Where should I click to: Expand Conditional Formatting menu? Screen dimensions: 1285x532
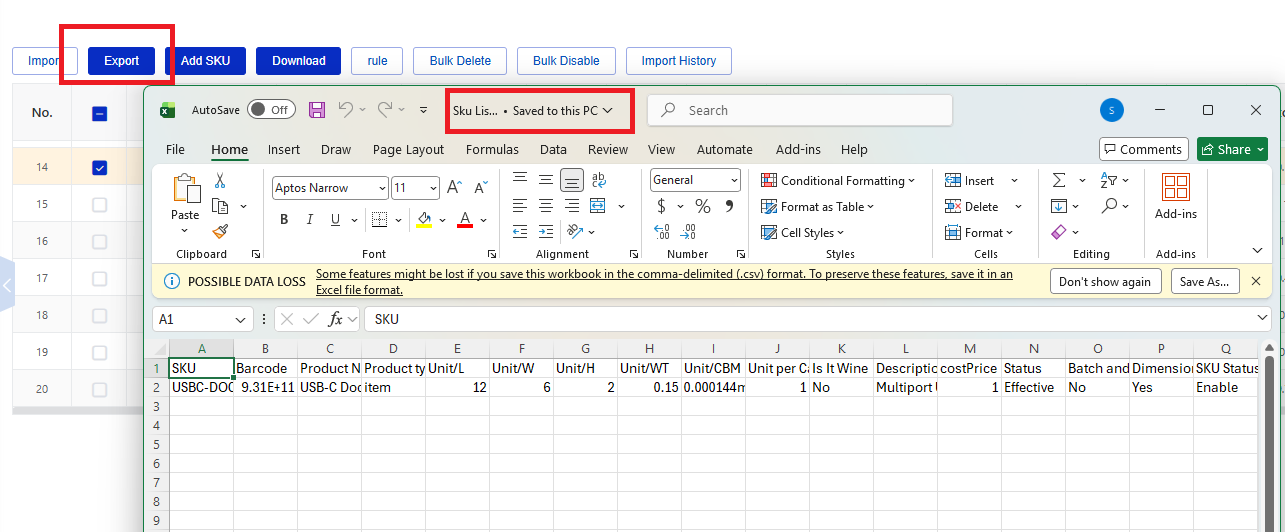[x=838, y=181]
